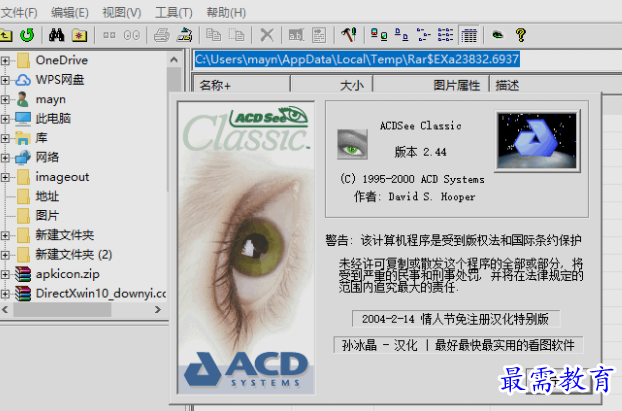Select the 地址 folder
Screen dimensions: 622x411
47,196
